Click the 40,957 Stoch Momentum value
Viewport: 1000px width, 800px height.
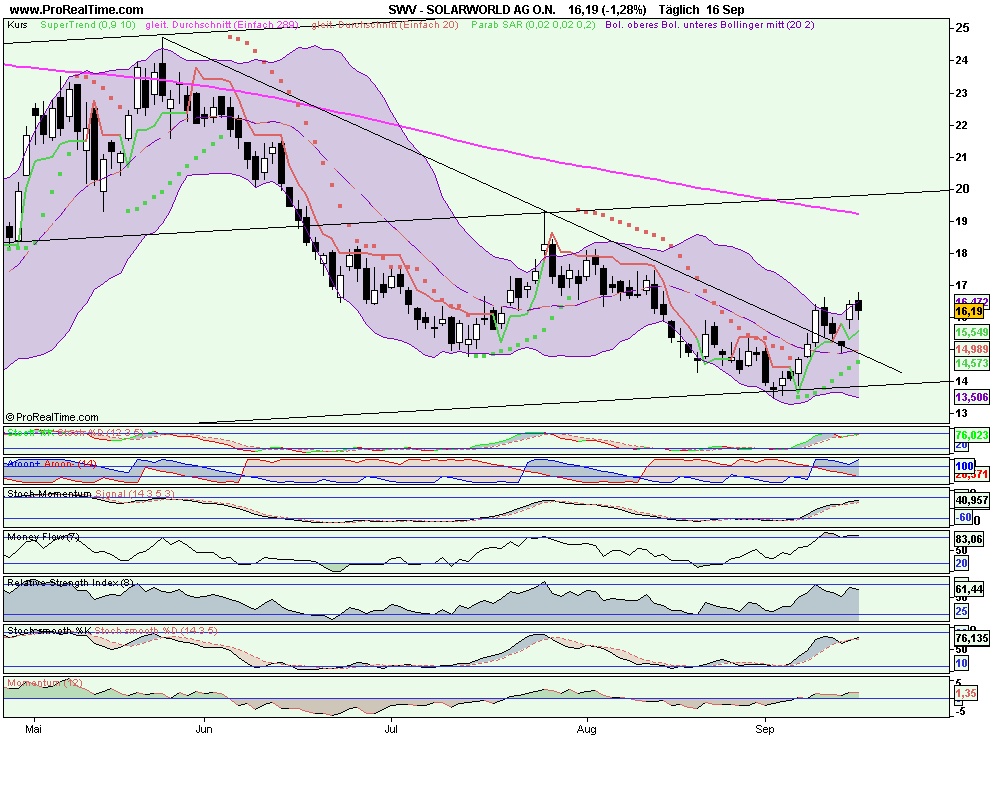[x=971, y=501]
